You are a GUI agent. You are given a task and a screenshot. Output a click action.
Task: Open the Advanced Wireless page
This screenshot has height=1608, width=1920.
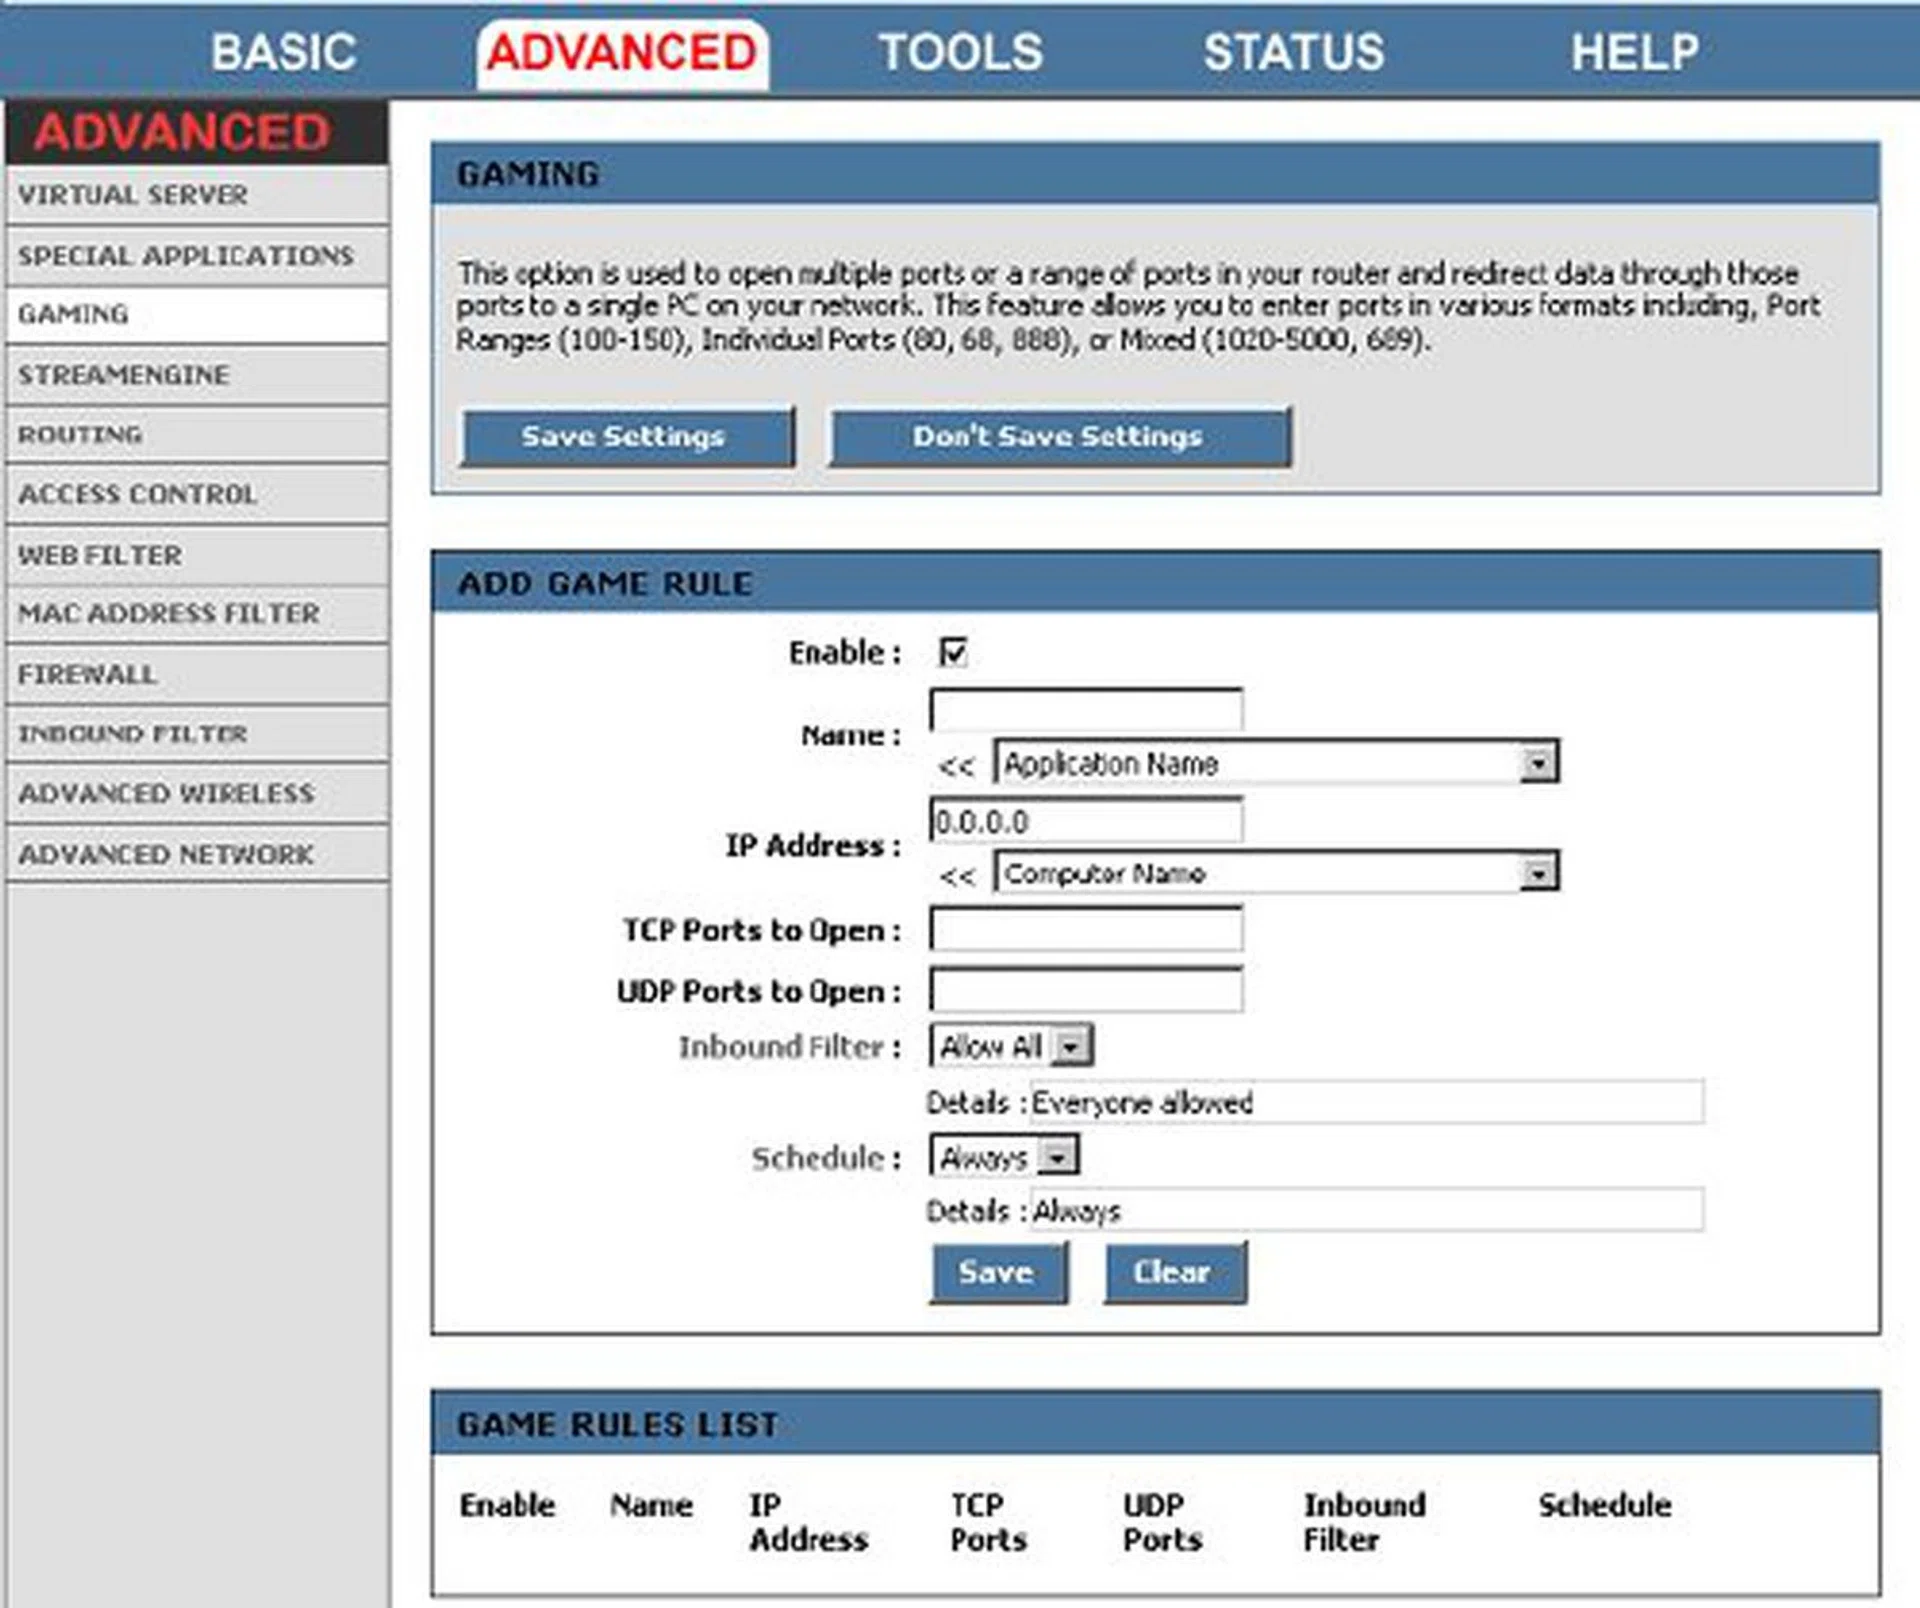[163, 794]
